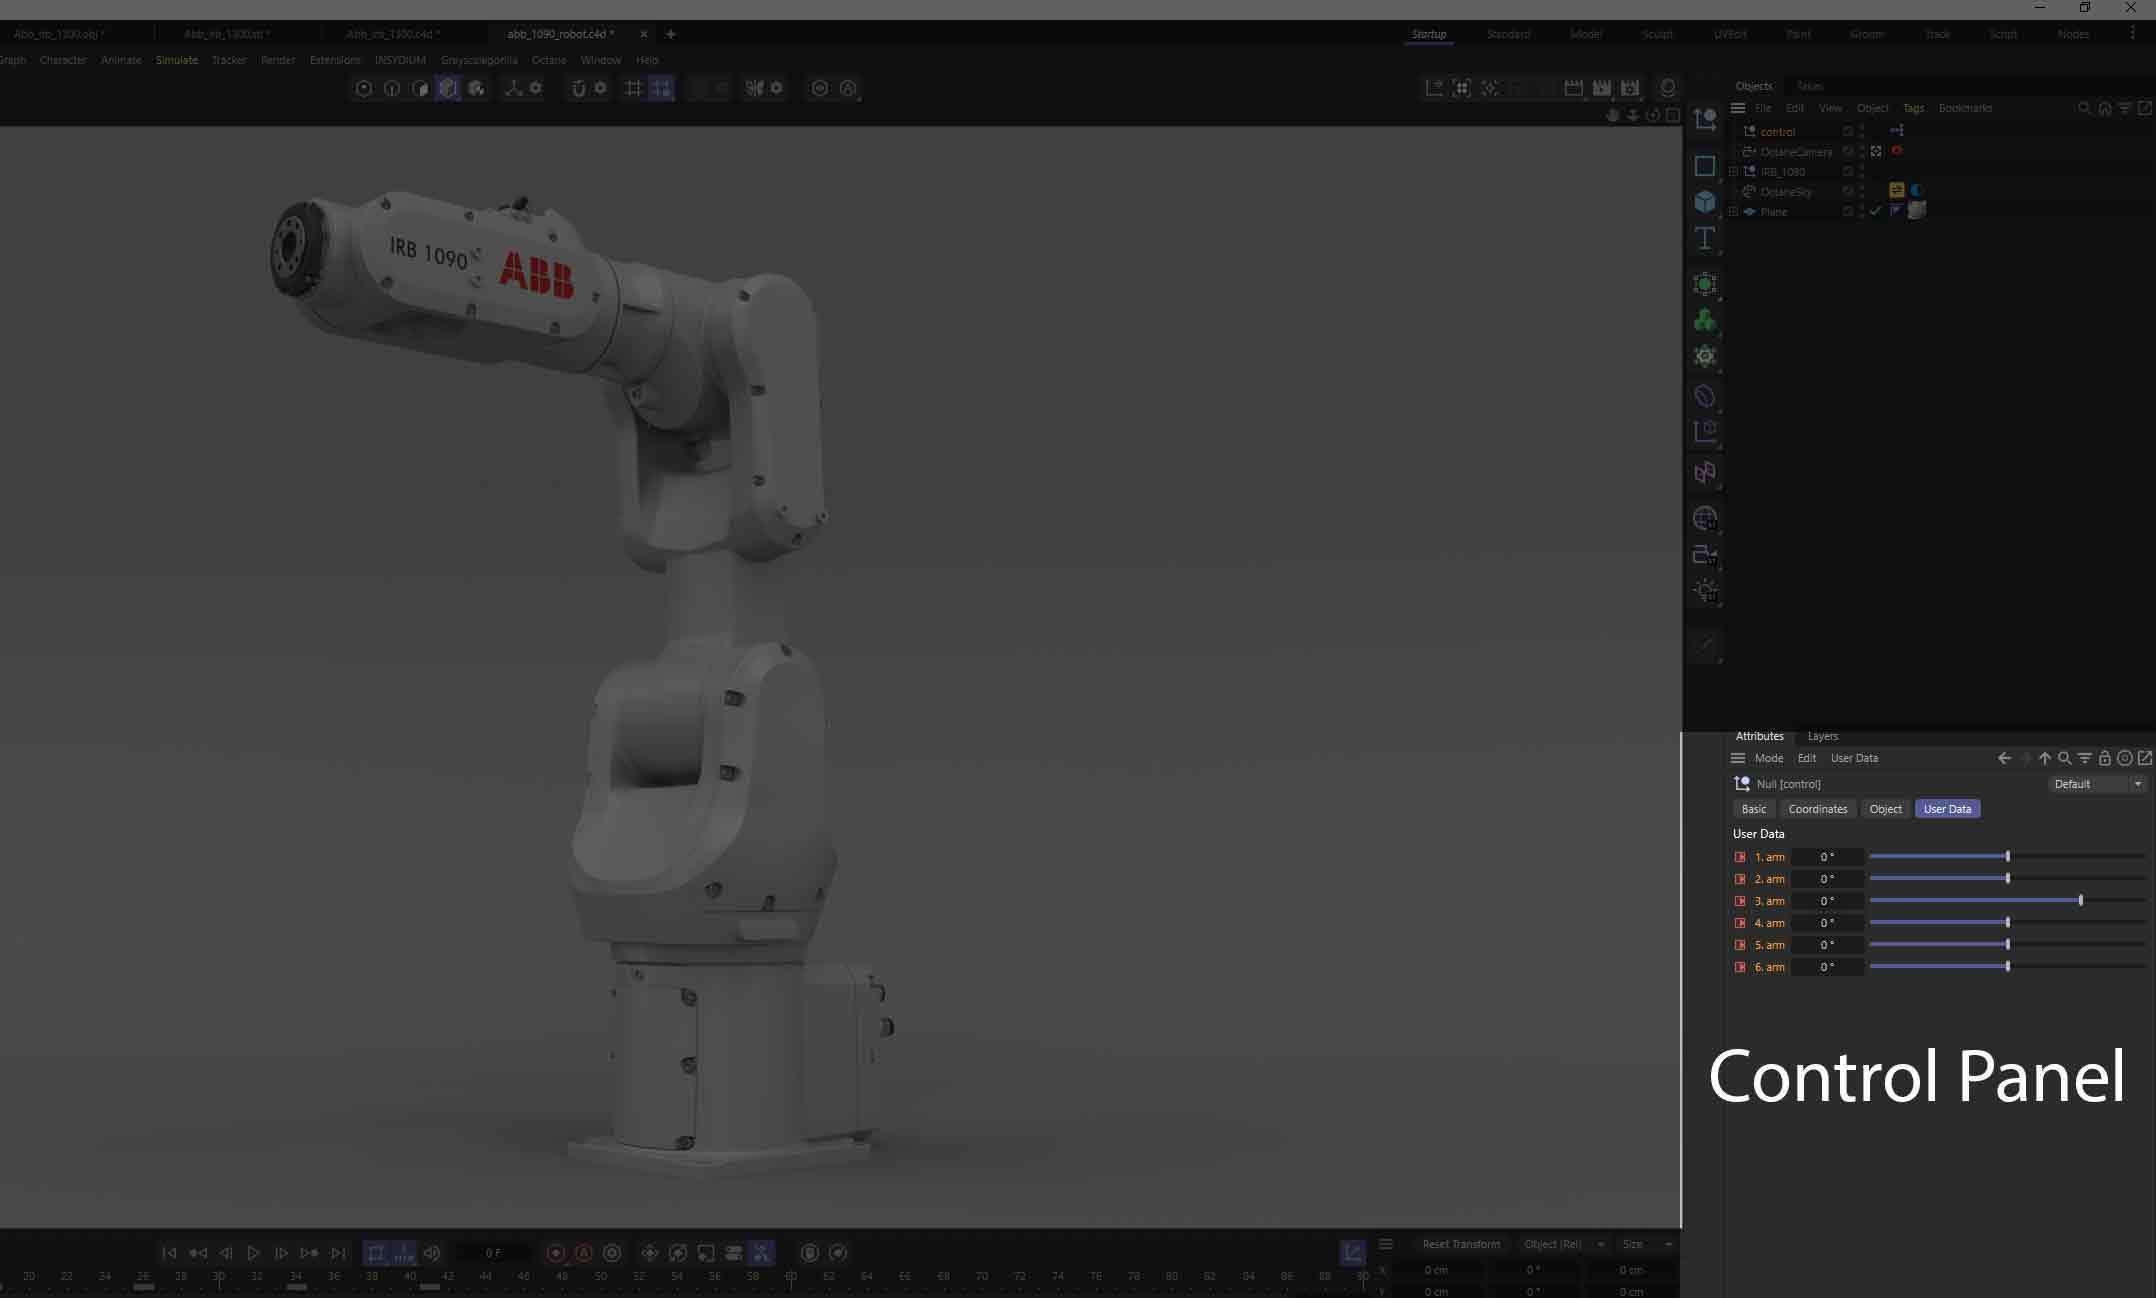Adjust the 6. arm slider
Viewport: 2156px width, 1298px height.
2007,967
